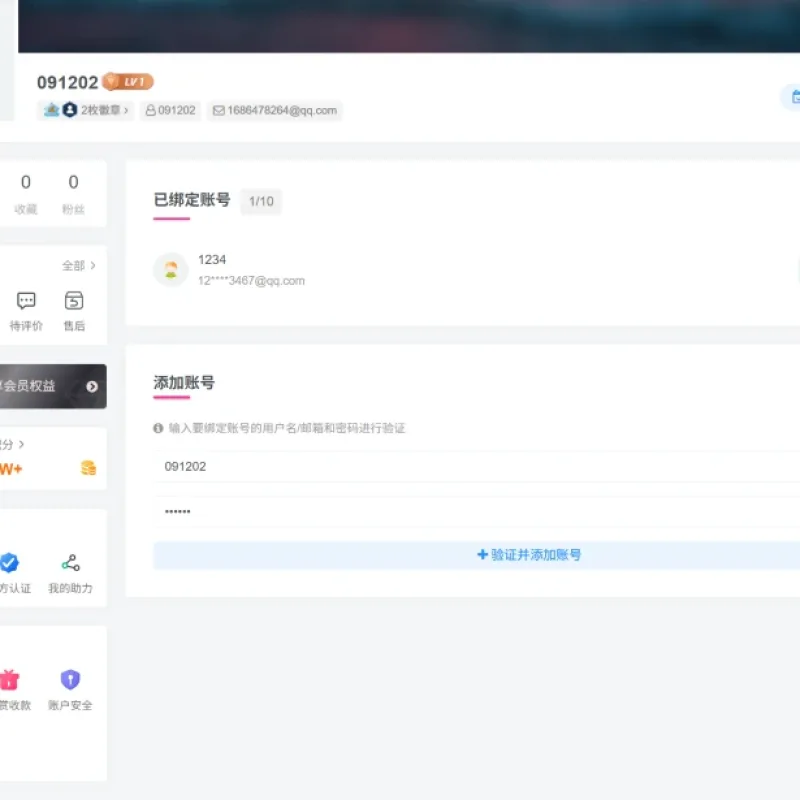
Task: Expand 全部 orders link
Action: pyautogui.click(x=79, y=265)
